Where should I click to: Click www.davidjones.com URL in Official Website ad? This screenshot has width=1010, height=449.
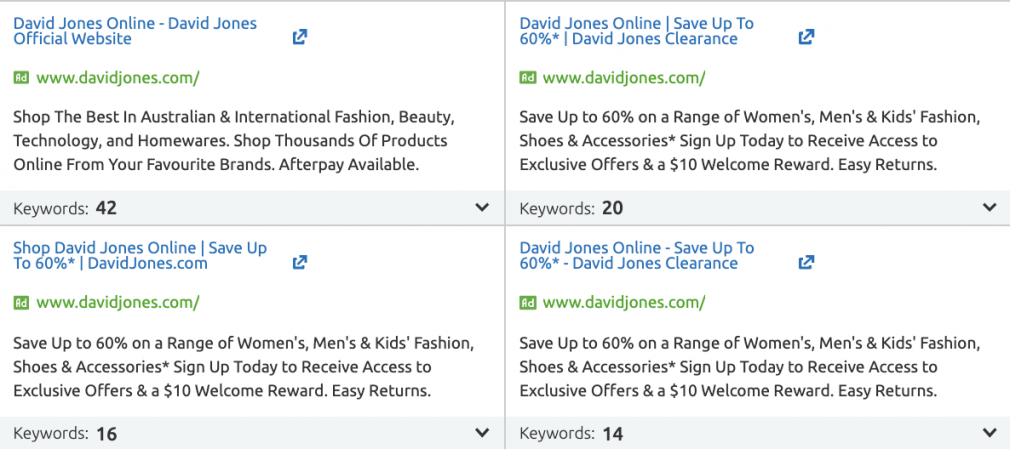118,79
